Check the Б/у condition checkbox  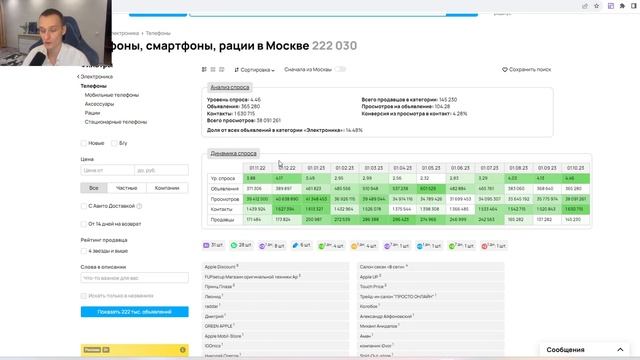pyautogui.click(x=114, y=143)
